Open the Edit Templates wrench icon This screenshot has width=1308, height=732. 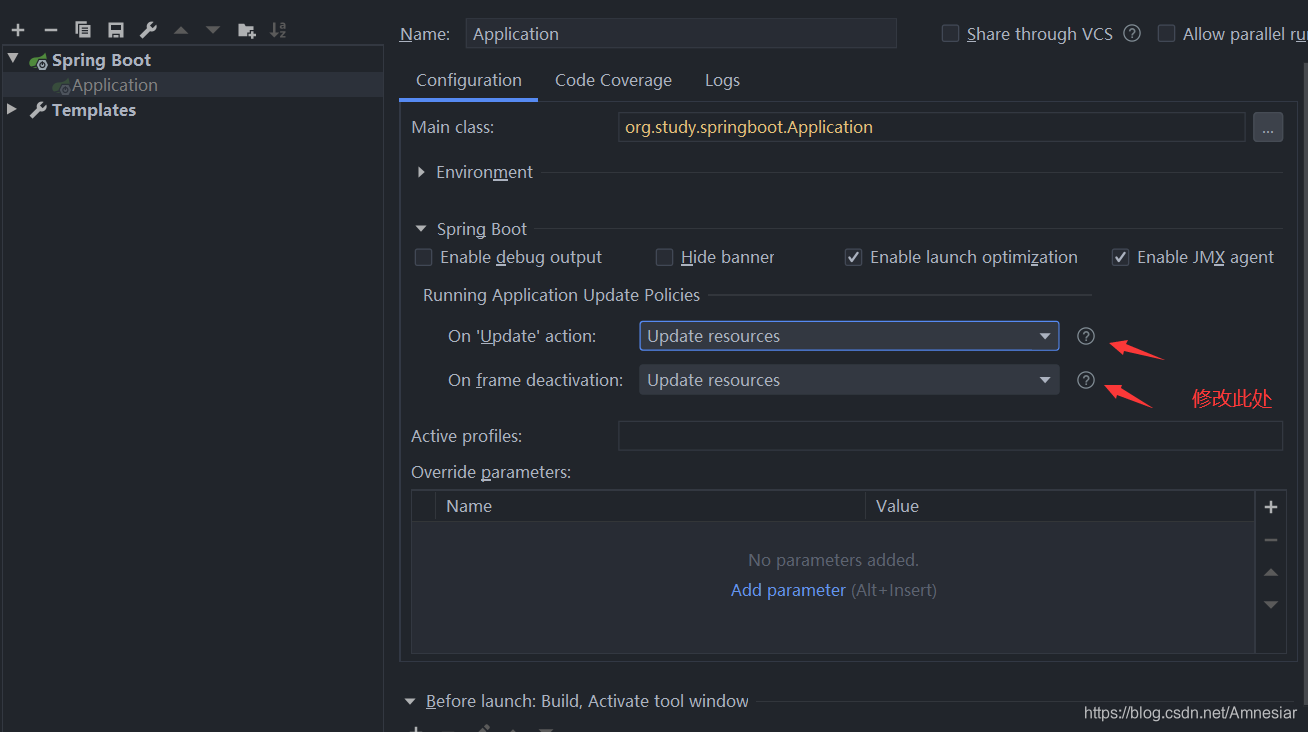tap(148, 30)
